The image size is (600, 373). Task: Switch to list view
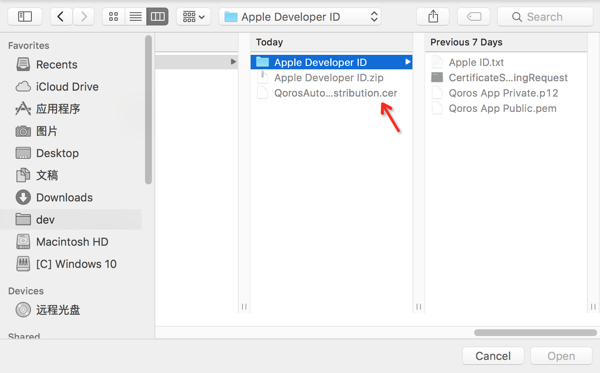(x=135, y=16)
